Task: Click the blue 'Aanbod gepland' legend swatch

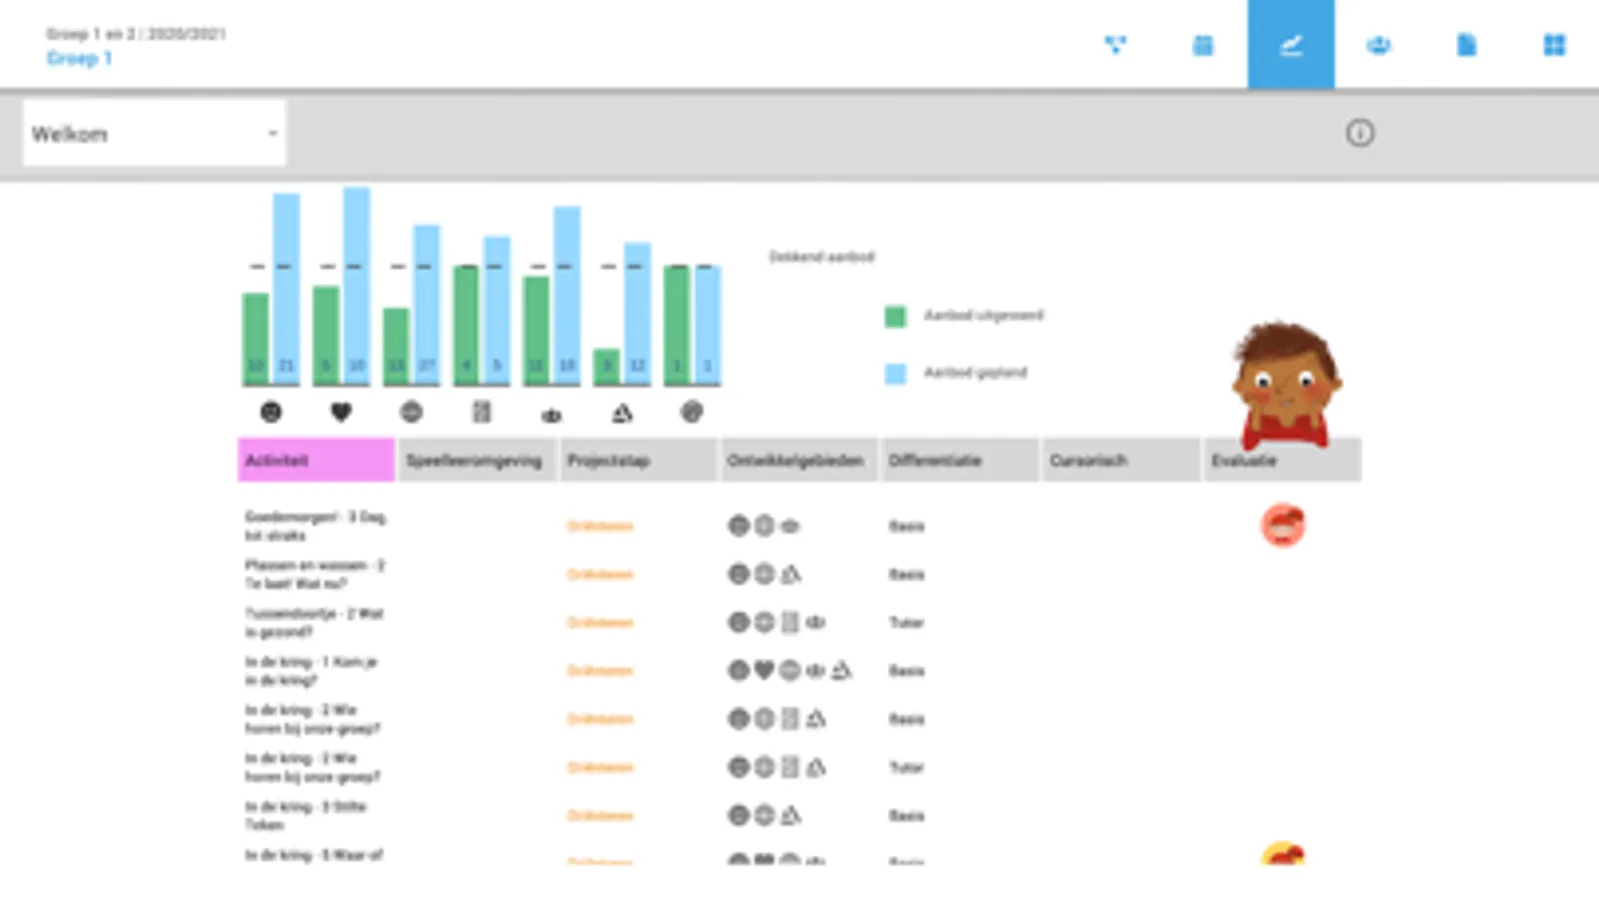Action: pyautogui.click(x=895, y=373)
